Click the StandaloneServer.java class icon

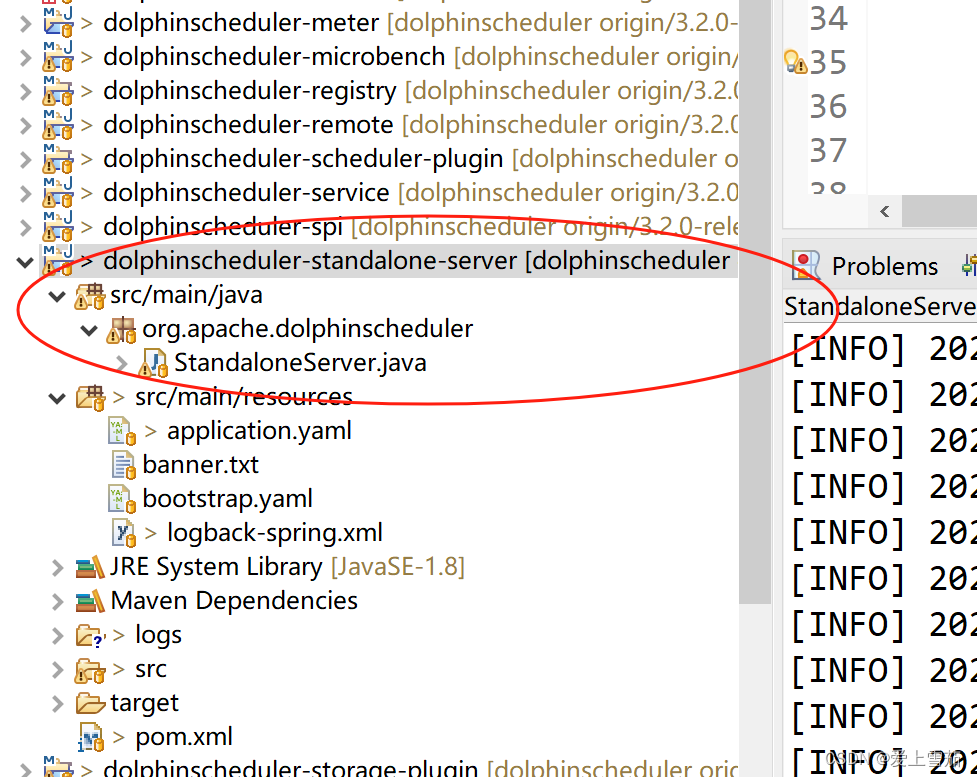click(x=153, y=363)
